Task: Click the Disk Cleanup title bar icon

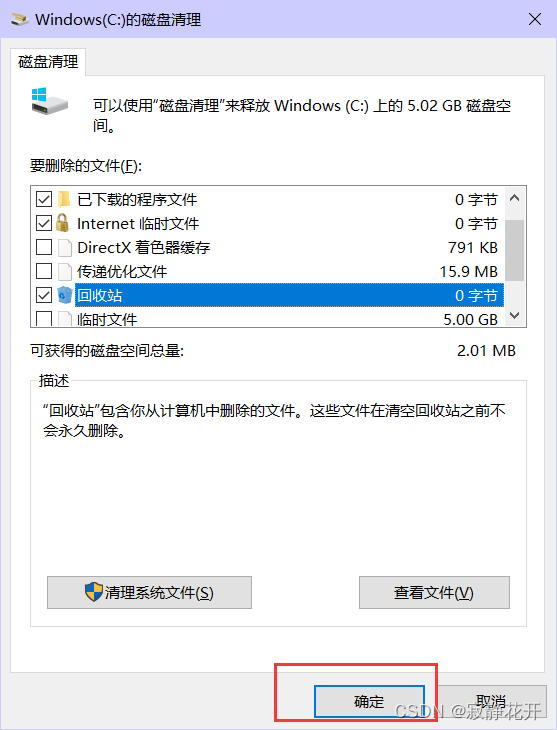Action: coord(20,20)
